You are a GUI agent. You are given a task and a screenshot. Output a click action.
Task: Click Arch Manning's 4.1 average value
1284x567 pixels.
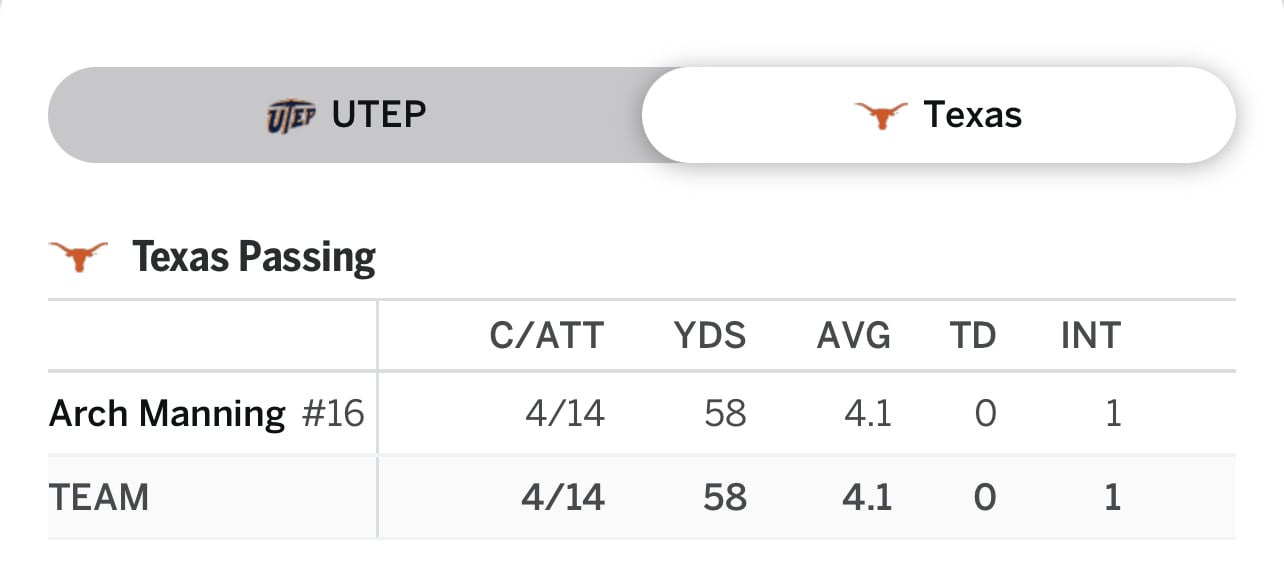coord(867,413)
